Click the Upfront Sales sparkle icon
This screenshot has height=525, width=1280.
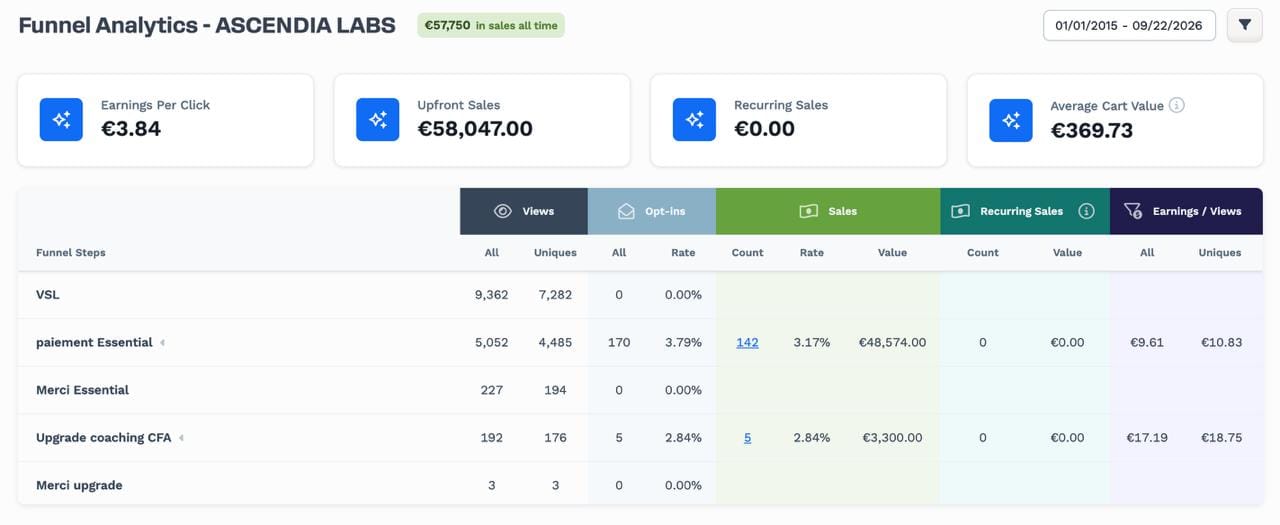pyautogui.click(x=378, y=119)
